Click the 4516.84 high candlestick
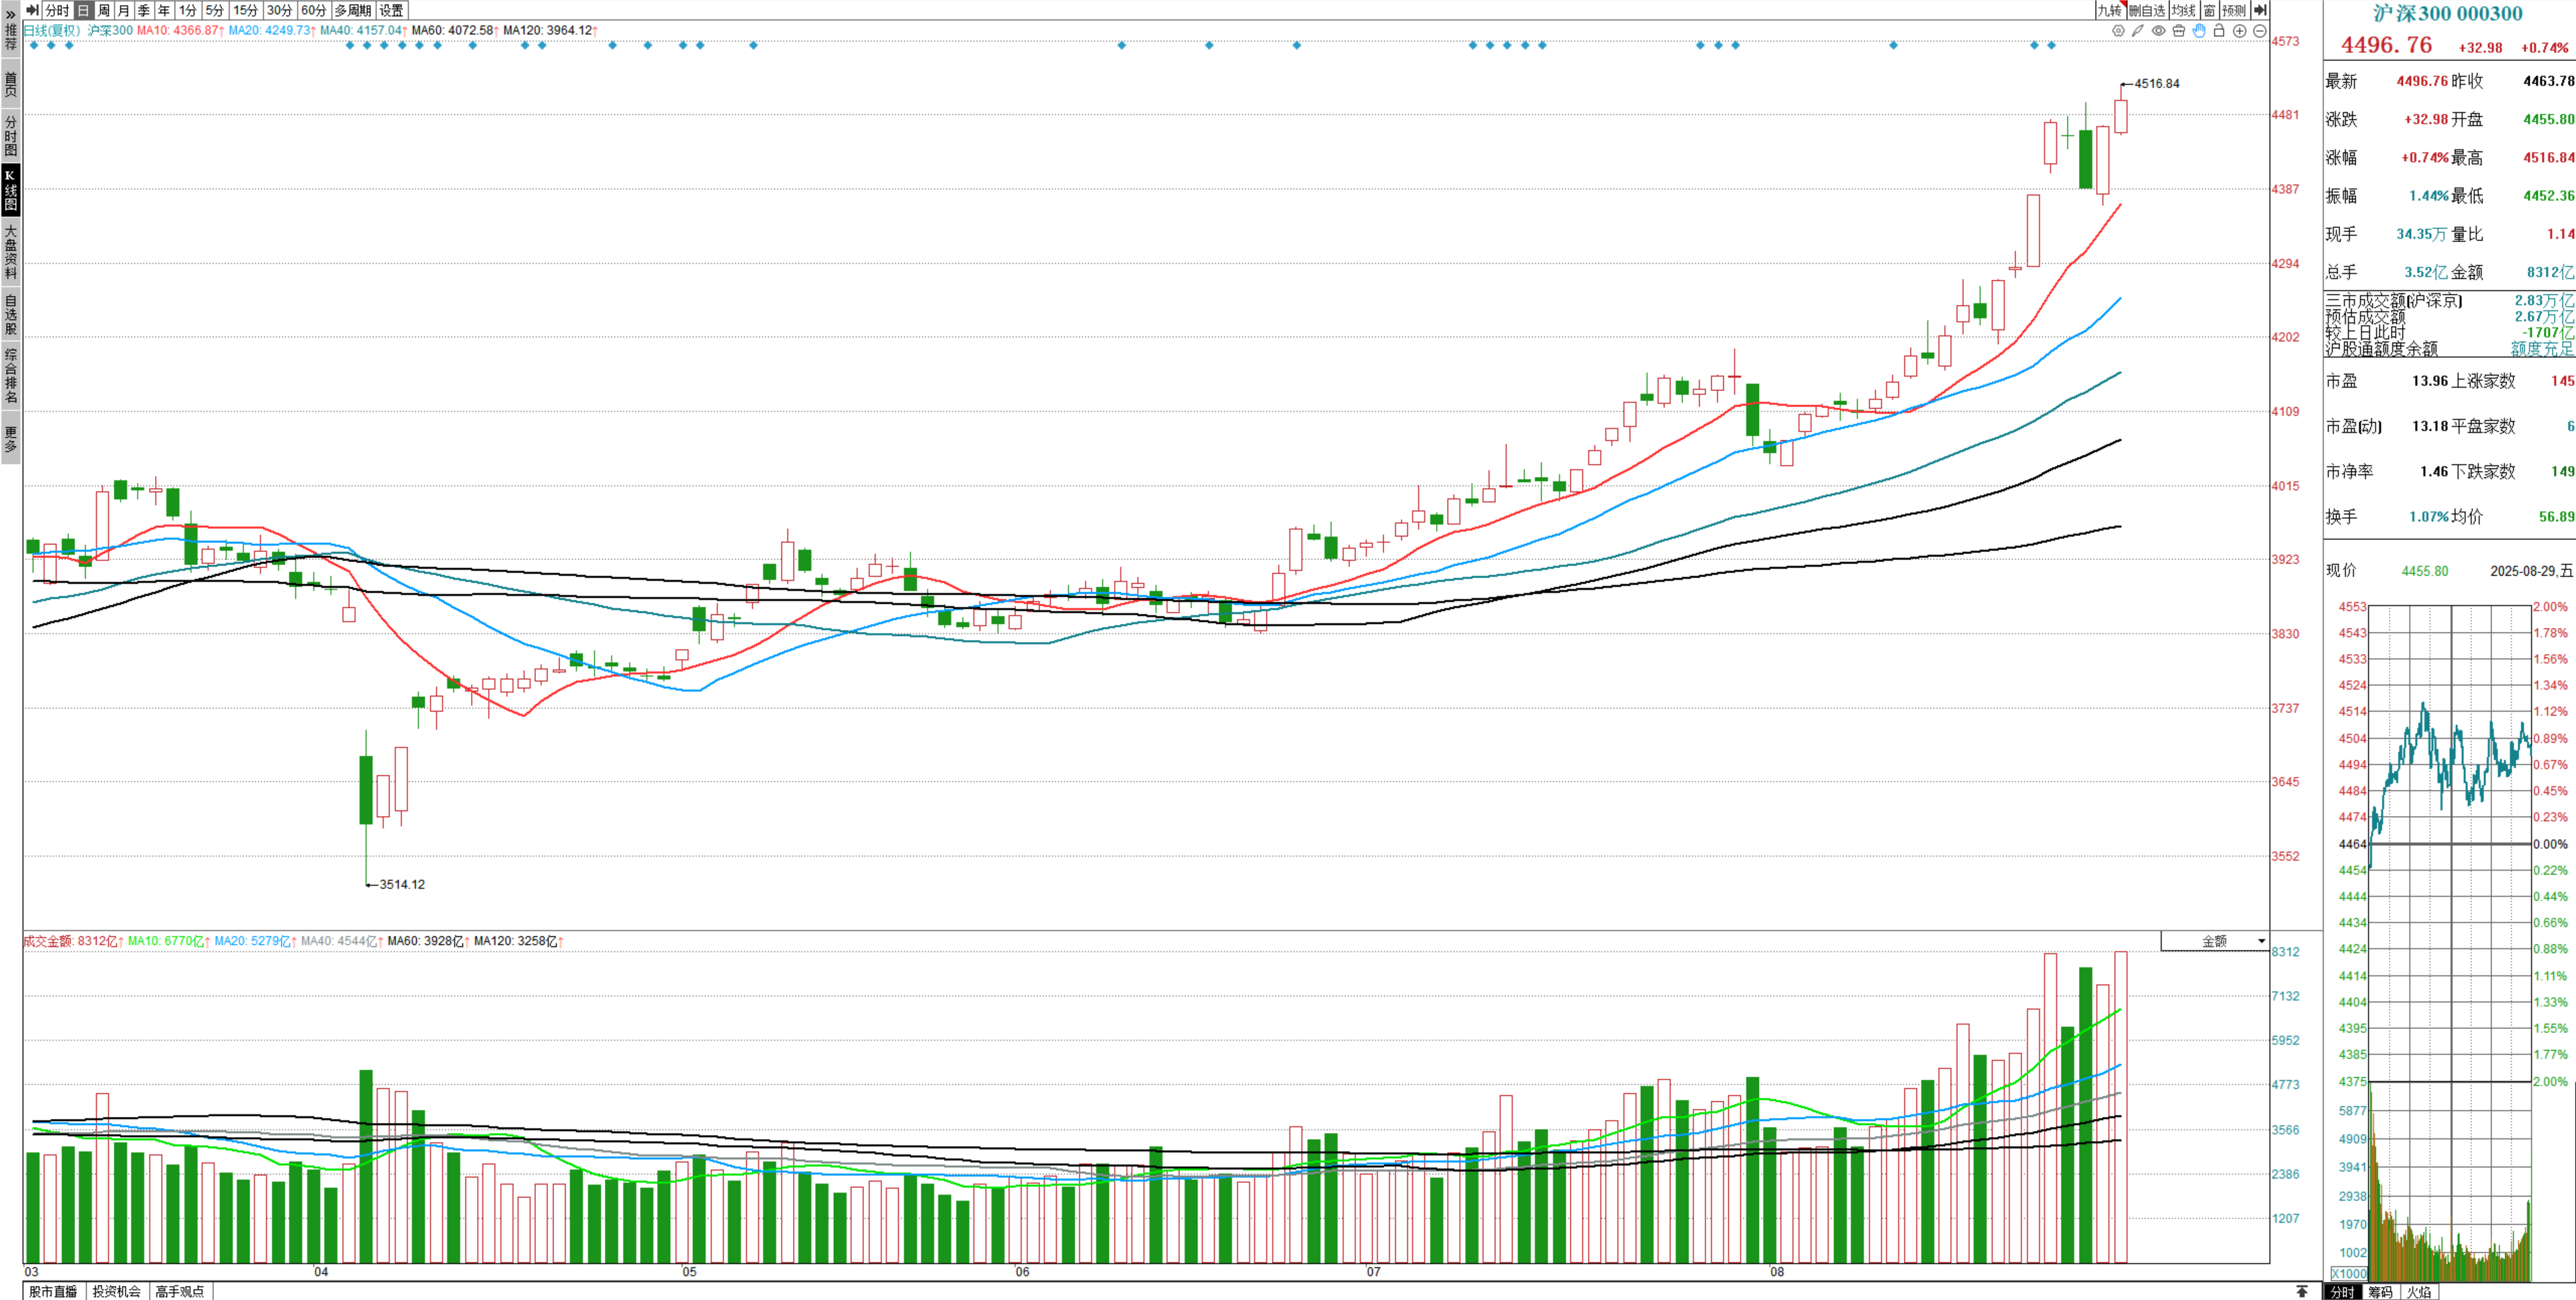 (2121, 115)
